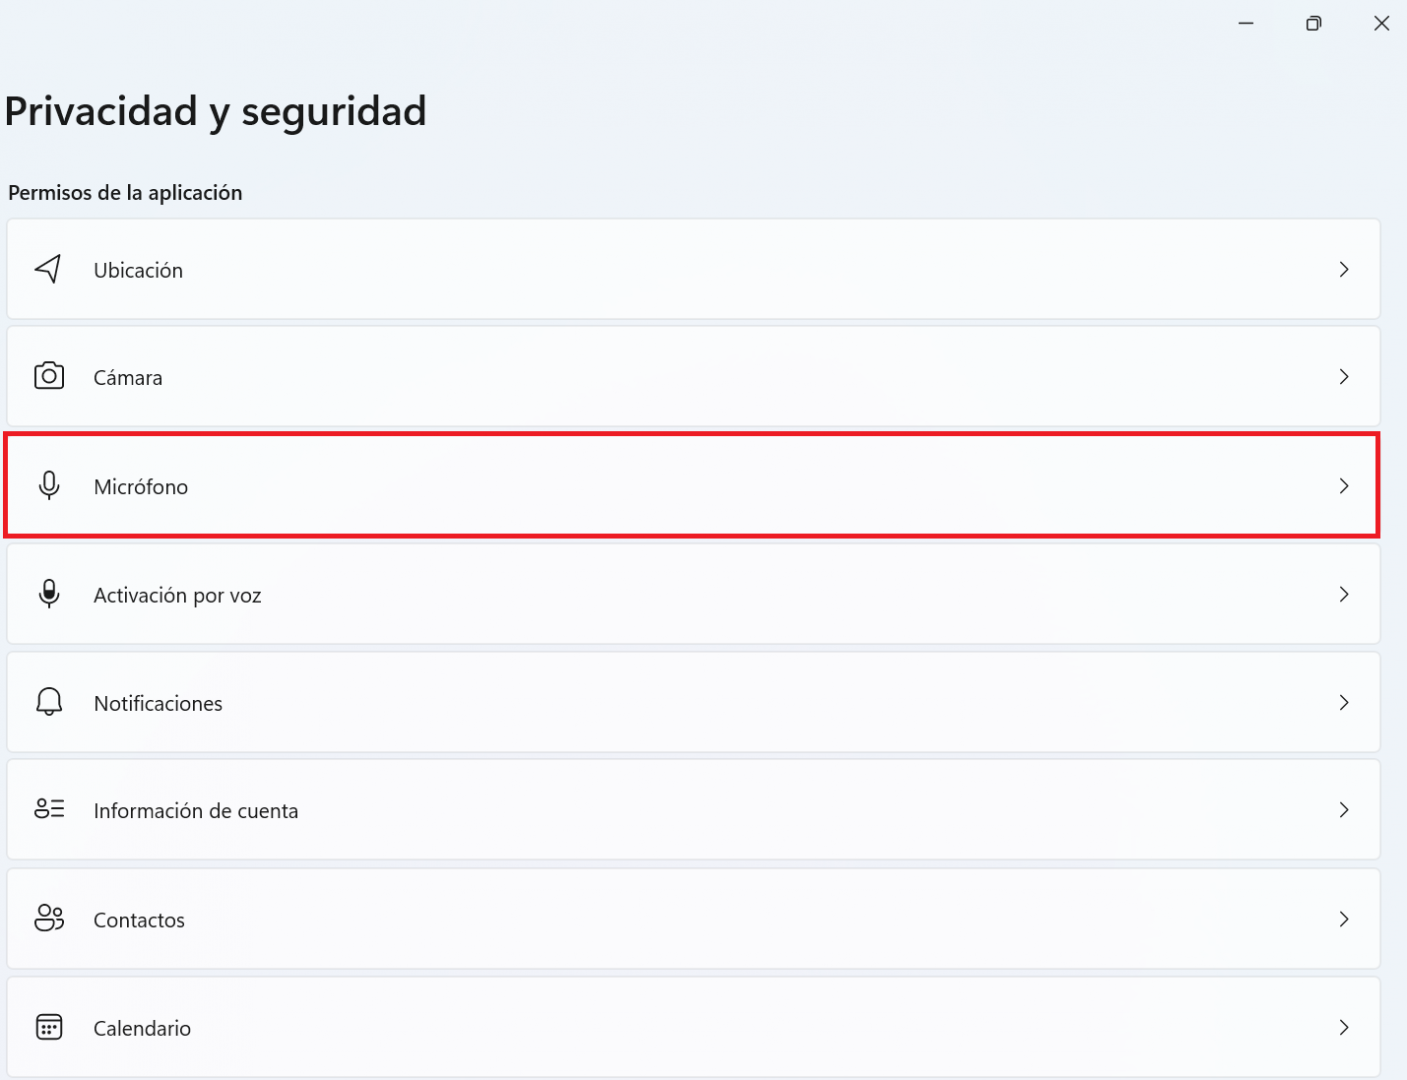Click the Contactos people icon
Image resolution: width=1407 pixels, height=1080 pixels.
[x=49, y=918]
